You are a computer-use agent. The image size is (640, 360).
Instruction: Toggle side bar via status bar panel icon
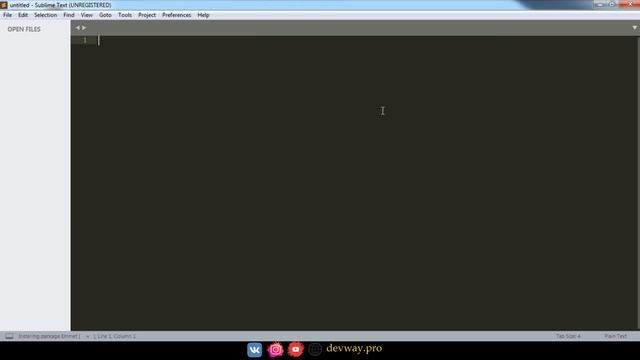(x=9, y=336)
